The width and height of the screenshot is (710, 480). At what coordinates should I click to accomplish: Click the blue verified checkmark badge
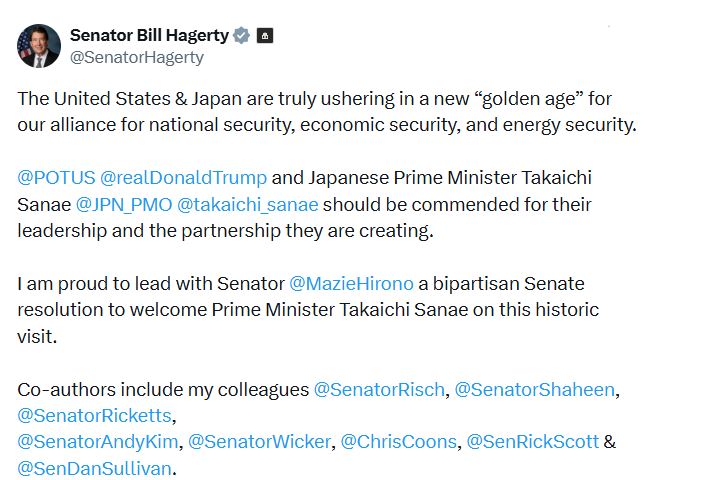(x=241, y=35)
